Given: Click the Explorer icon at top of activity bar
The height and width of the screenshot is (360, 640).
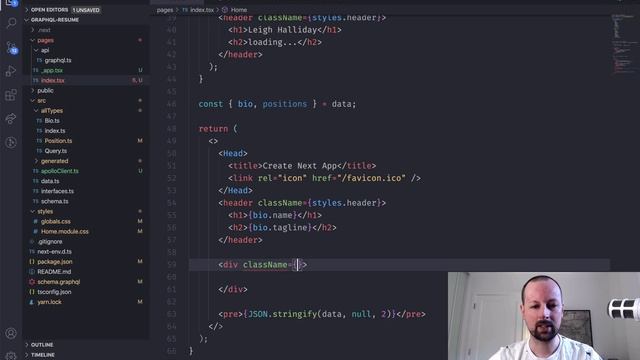Looking at the screenshot, I should tap(11, 3).
